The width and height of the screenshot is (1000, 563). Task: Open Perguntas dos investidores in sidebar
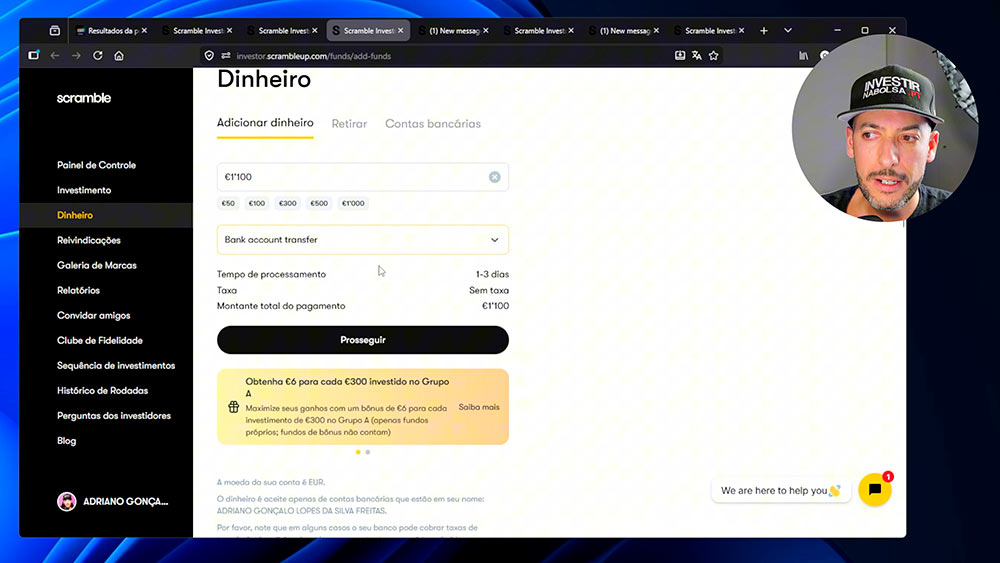[x=114, y=416]
